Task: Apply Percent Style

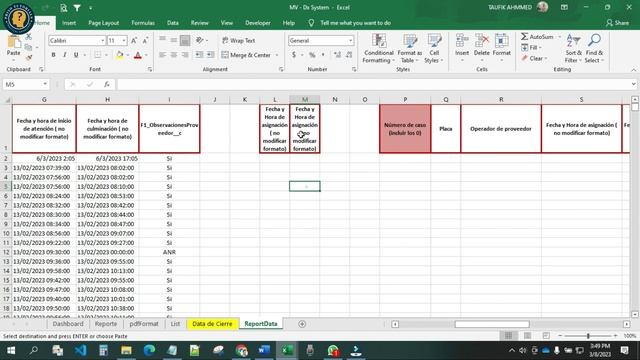Action: point(312,55)
